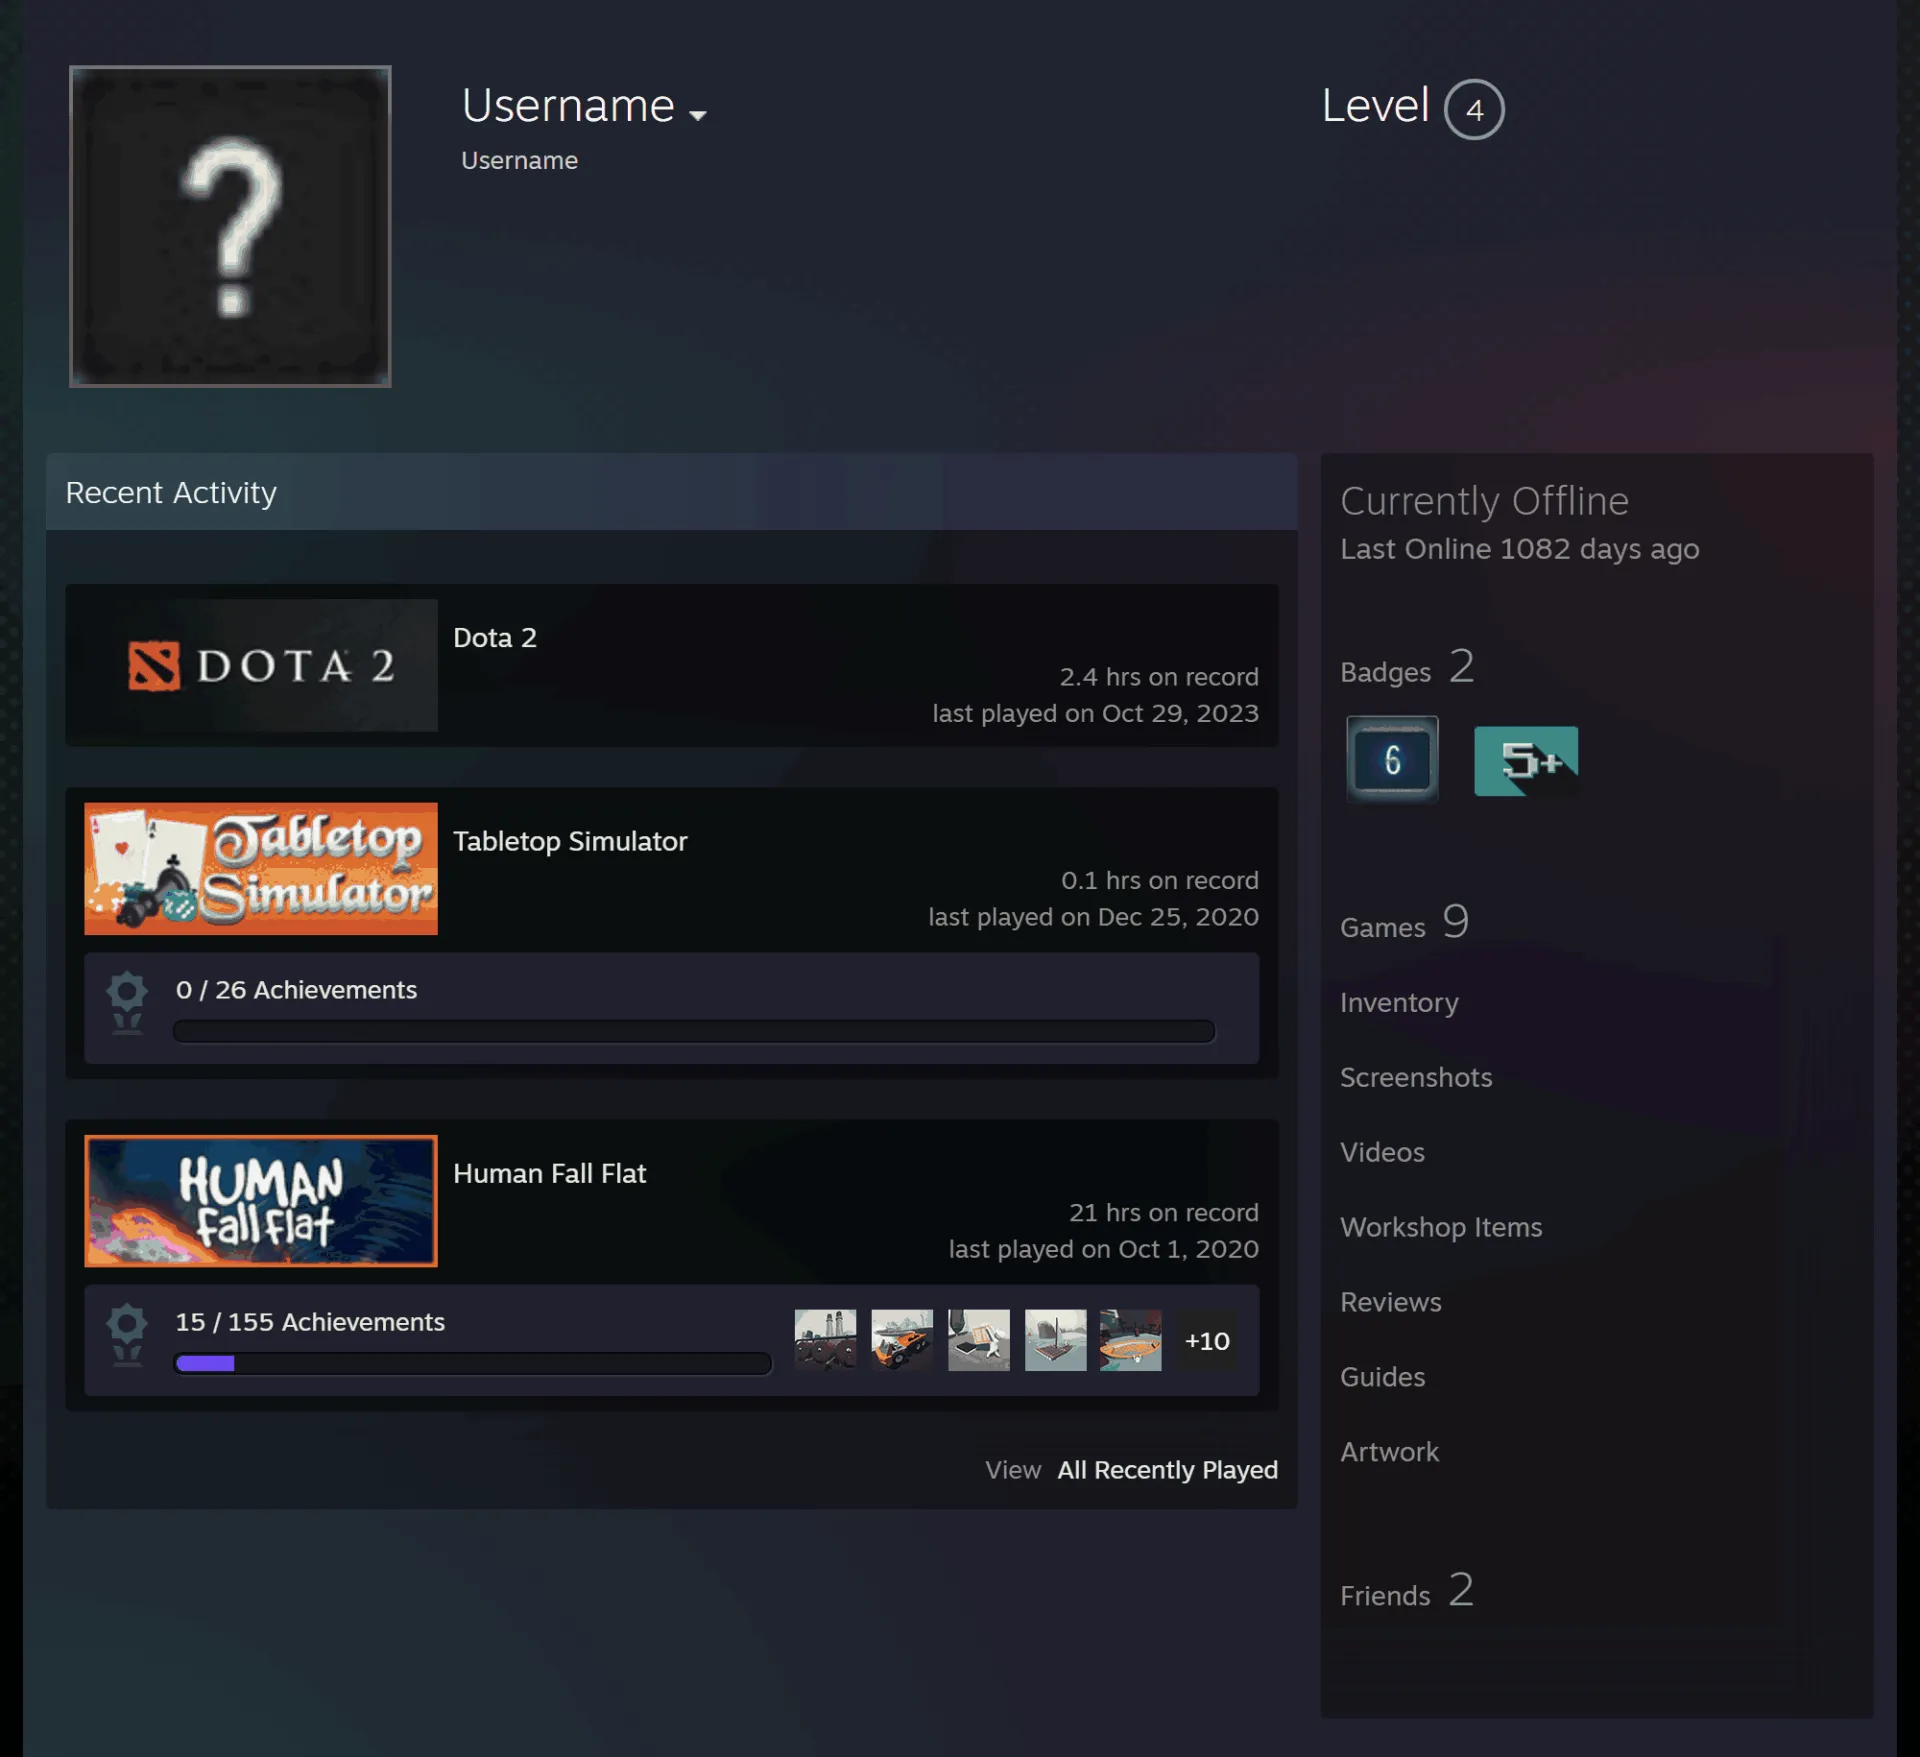This screenshot has height=1757, width=1920.
Task: Click the question-mark profile avatar
Action: click(x=230, y=226)
